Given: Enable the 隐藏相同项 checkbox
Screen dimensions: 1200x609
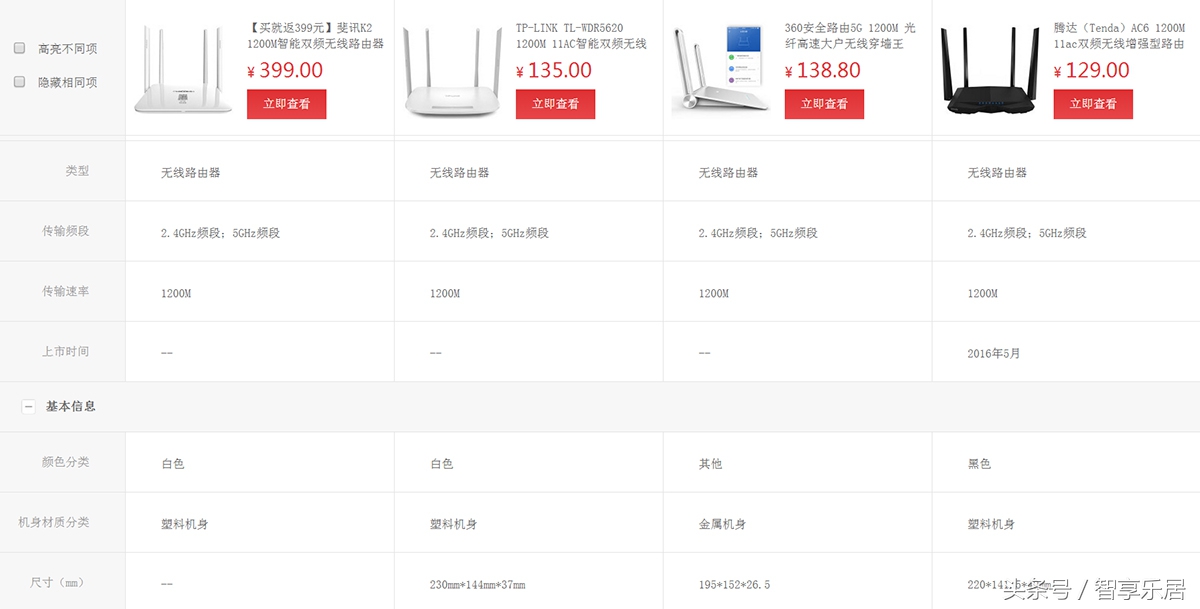Looking at the screenshot, I should (x=17, y=81).
